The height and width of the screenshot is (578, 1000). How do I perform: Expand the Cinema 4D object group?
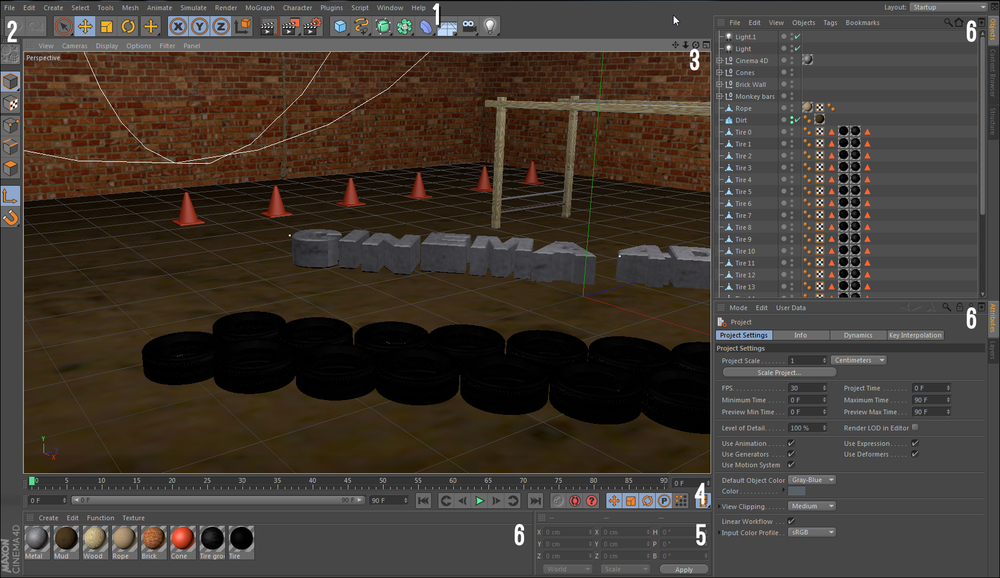coord(719,61)
